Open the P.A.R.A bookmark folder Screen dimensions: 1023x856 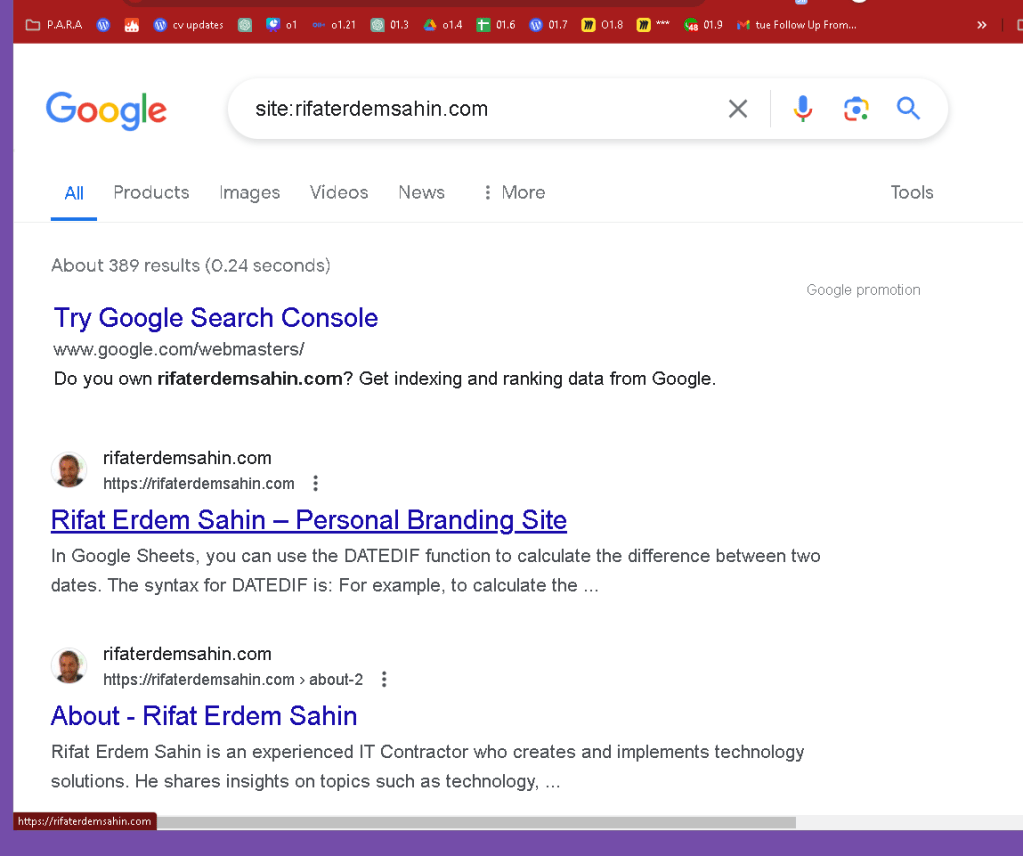tap(53, 25)
